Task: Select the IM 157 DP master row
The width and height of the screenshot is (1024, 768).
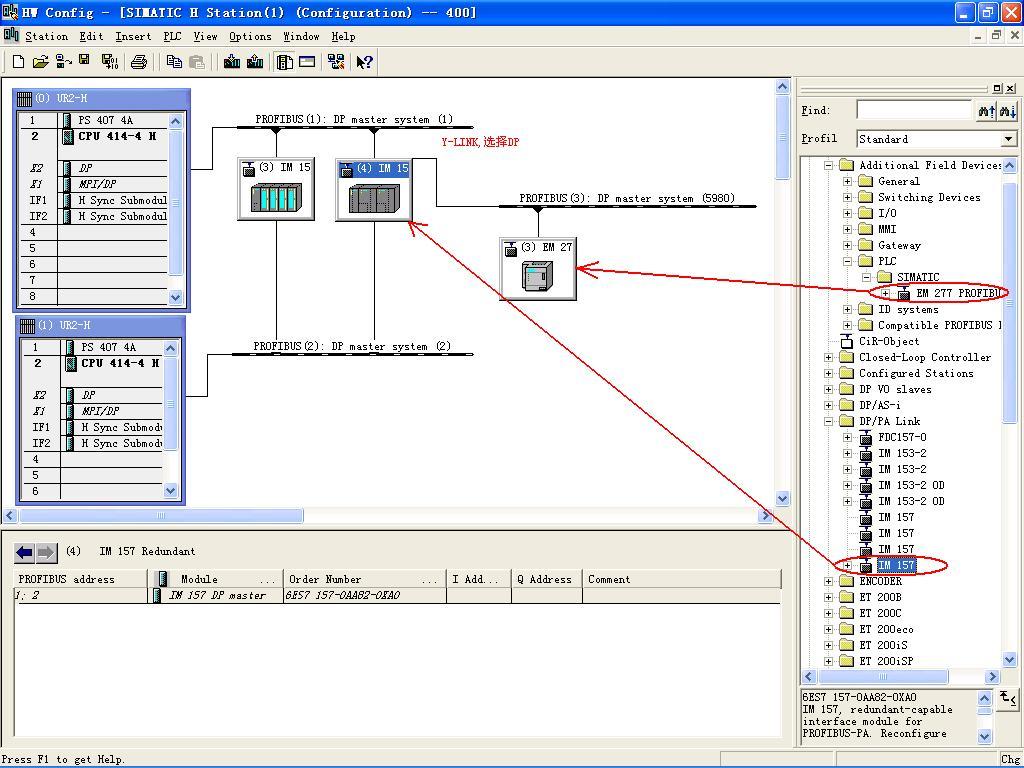Action: tap(217, 595)
